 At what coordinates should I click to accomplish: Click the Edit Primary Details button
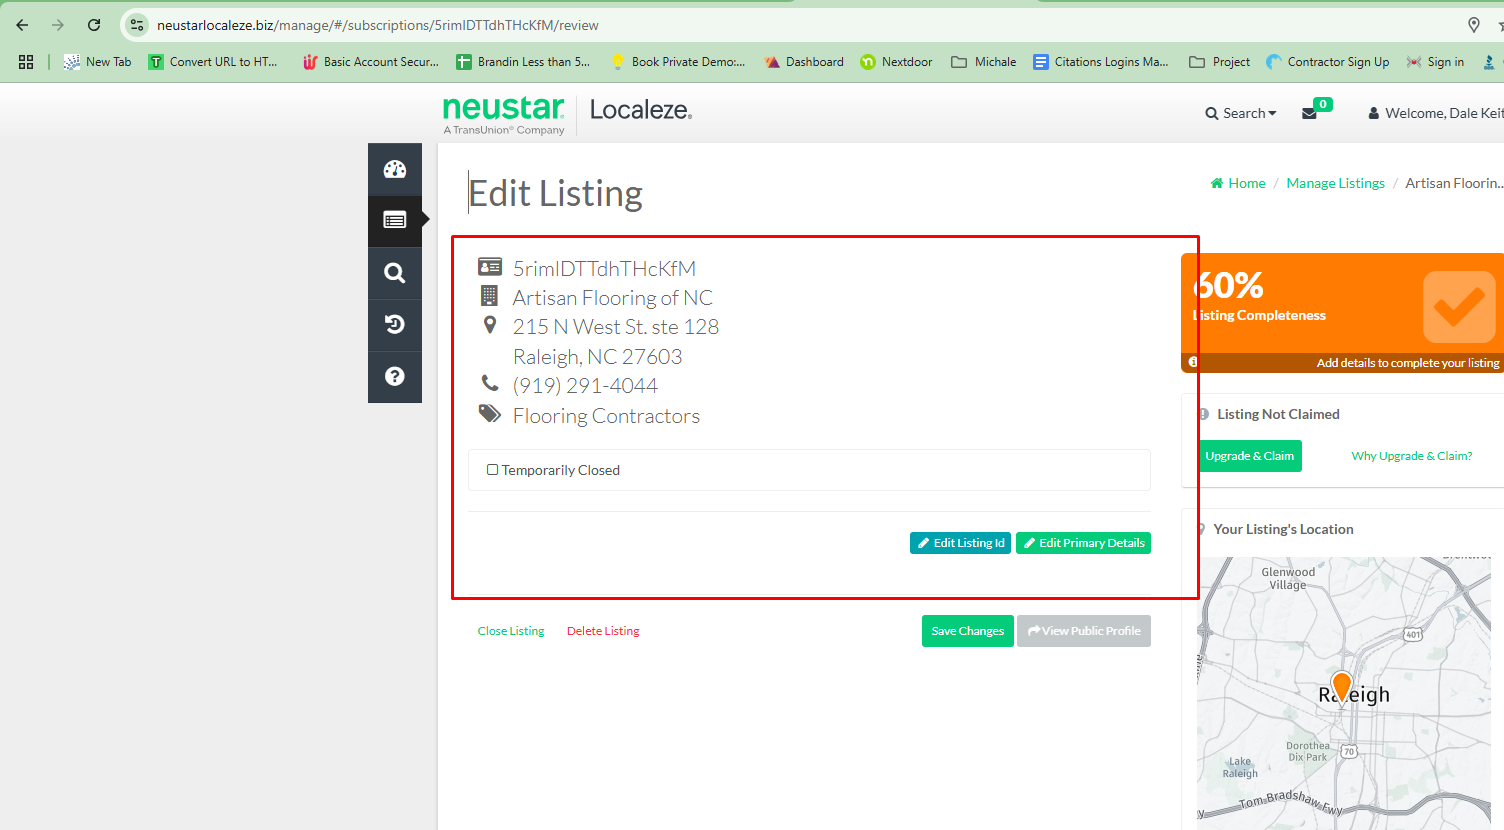1083,543
